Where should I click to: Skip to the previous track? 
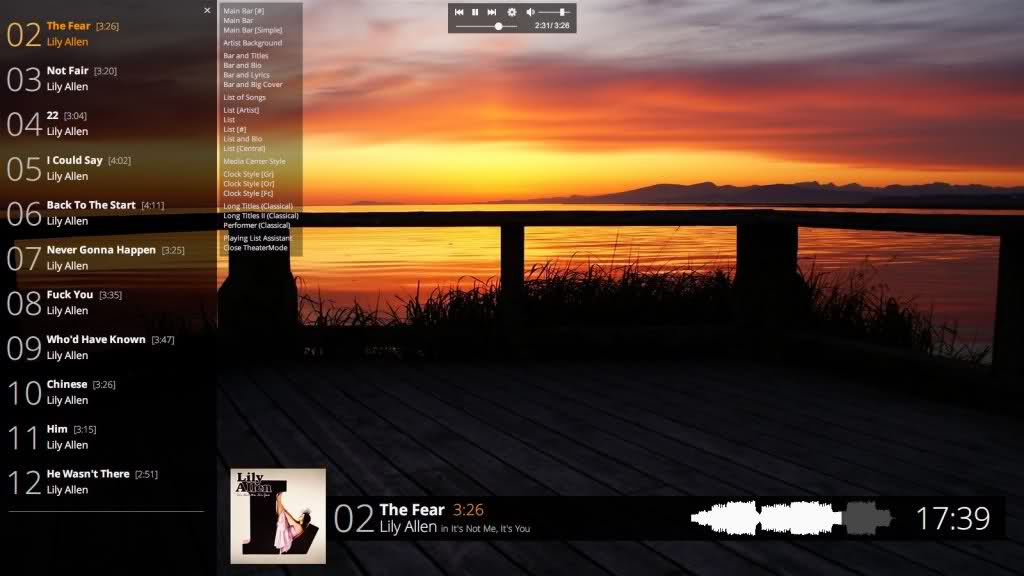click(459, 12)
